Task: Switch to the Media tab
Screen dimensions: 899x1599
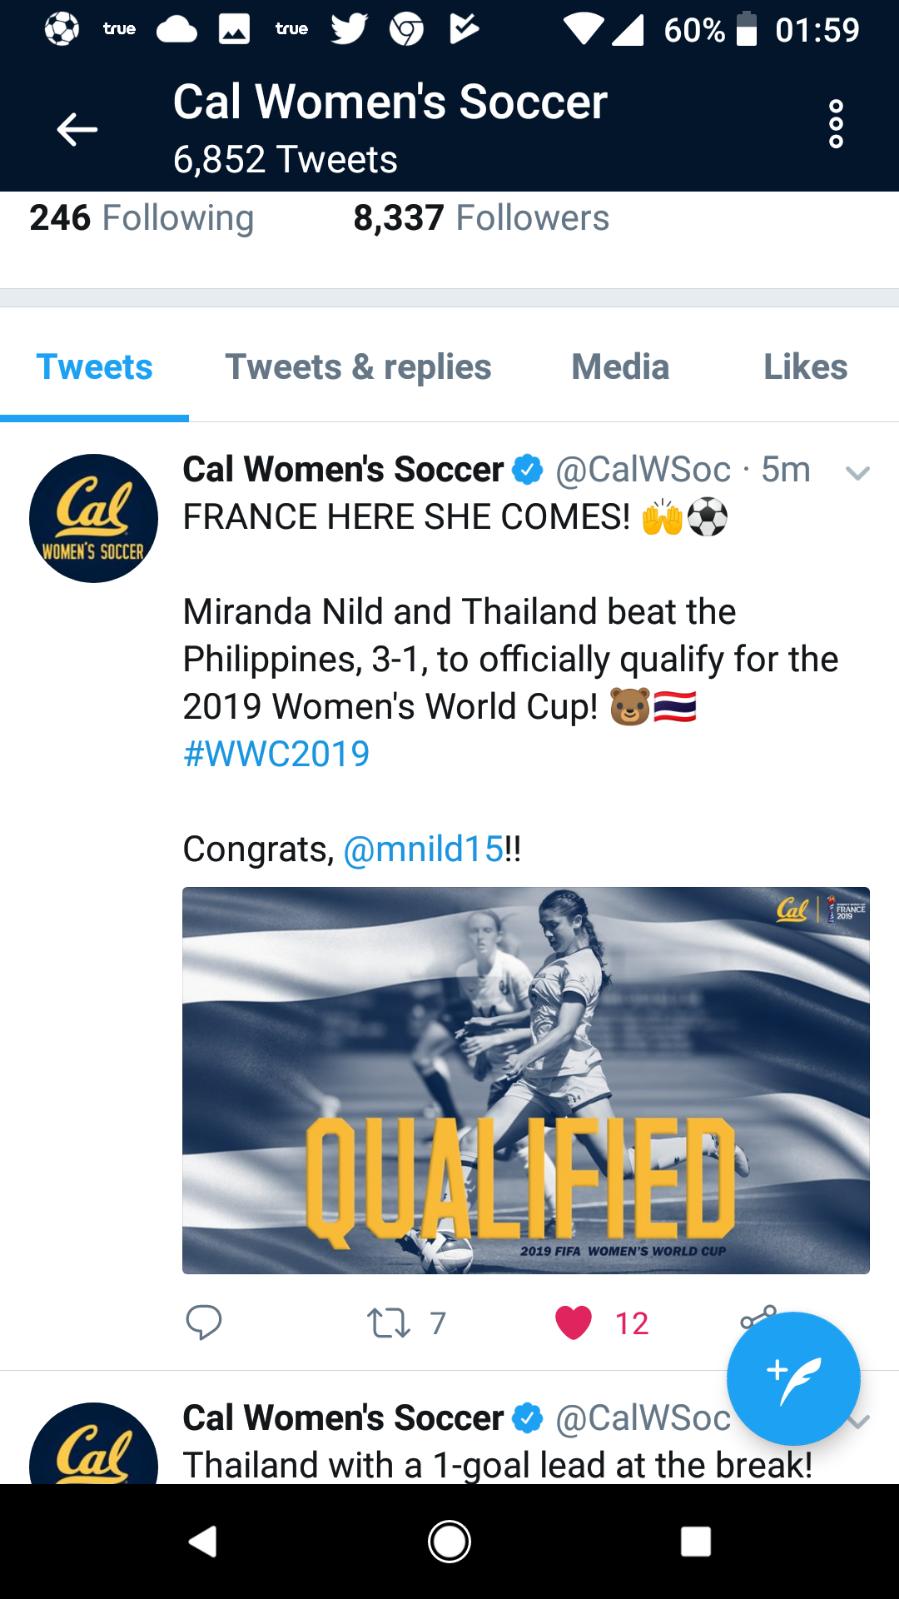Action: pos(620,367)
